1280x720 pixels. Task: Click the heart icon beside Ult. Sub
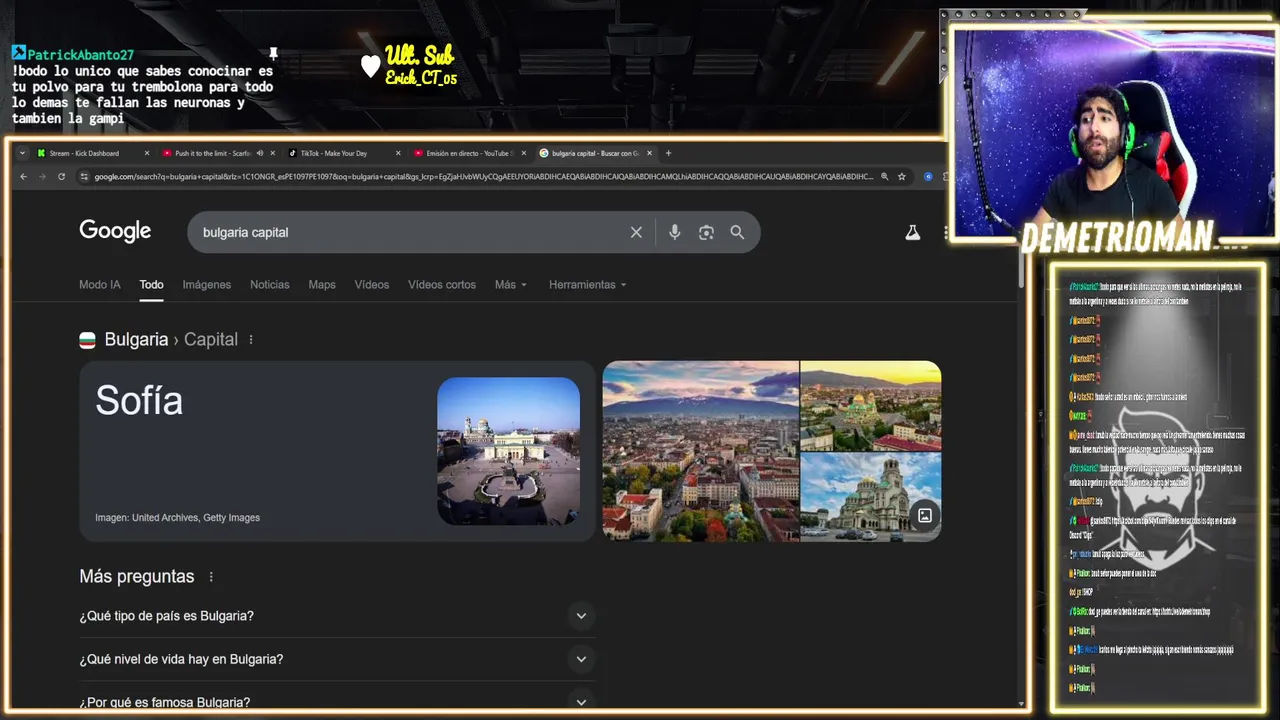point(370,66)
